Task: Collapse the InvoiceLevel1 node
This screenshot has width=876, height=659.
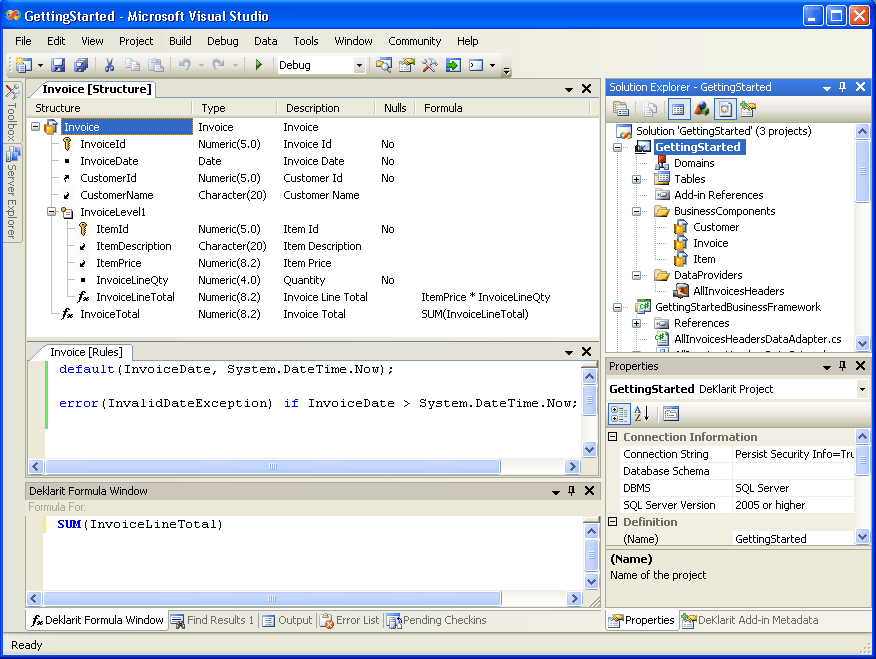Action: coord(51,212)
